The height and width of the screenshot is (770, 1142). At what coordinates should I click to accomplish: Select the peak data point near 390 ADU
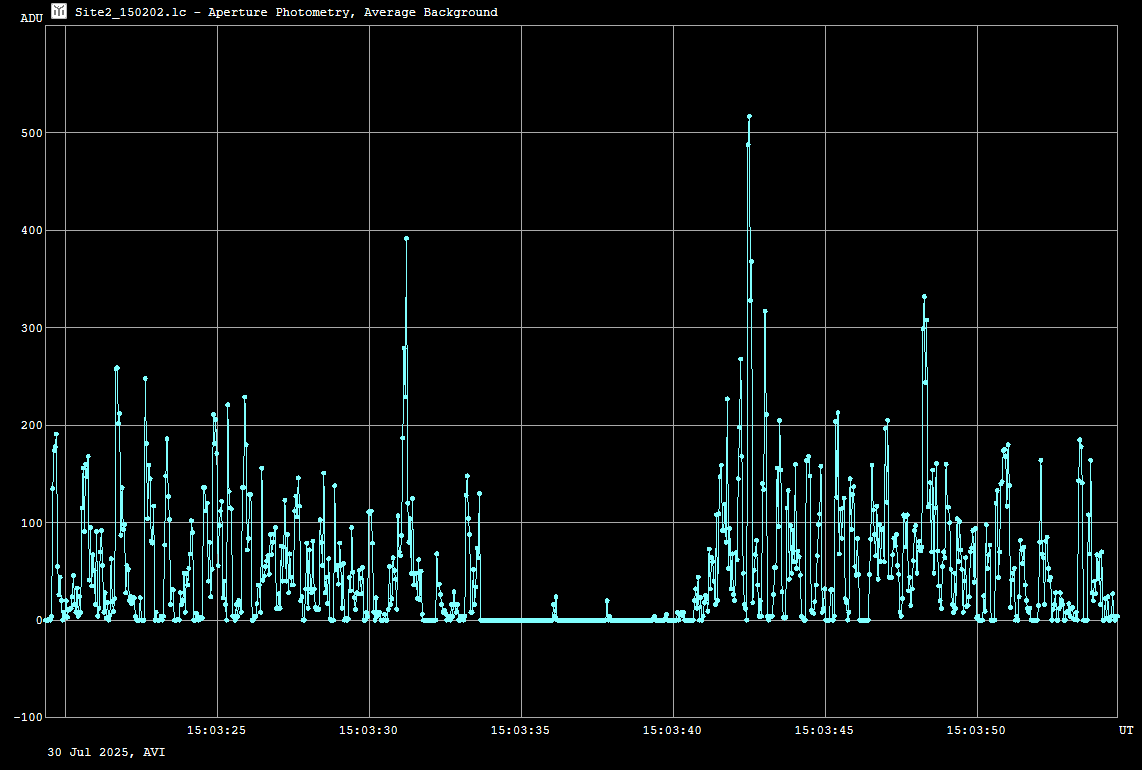point(406,239)
